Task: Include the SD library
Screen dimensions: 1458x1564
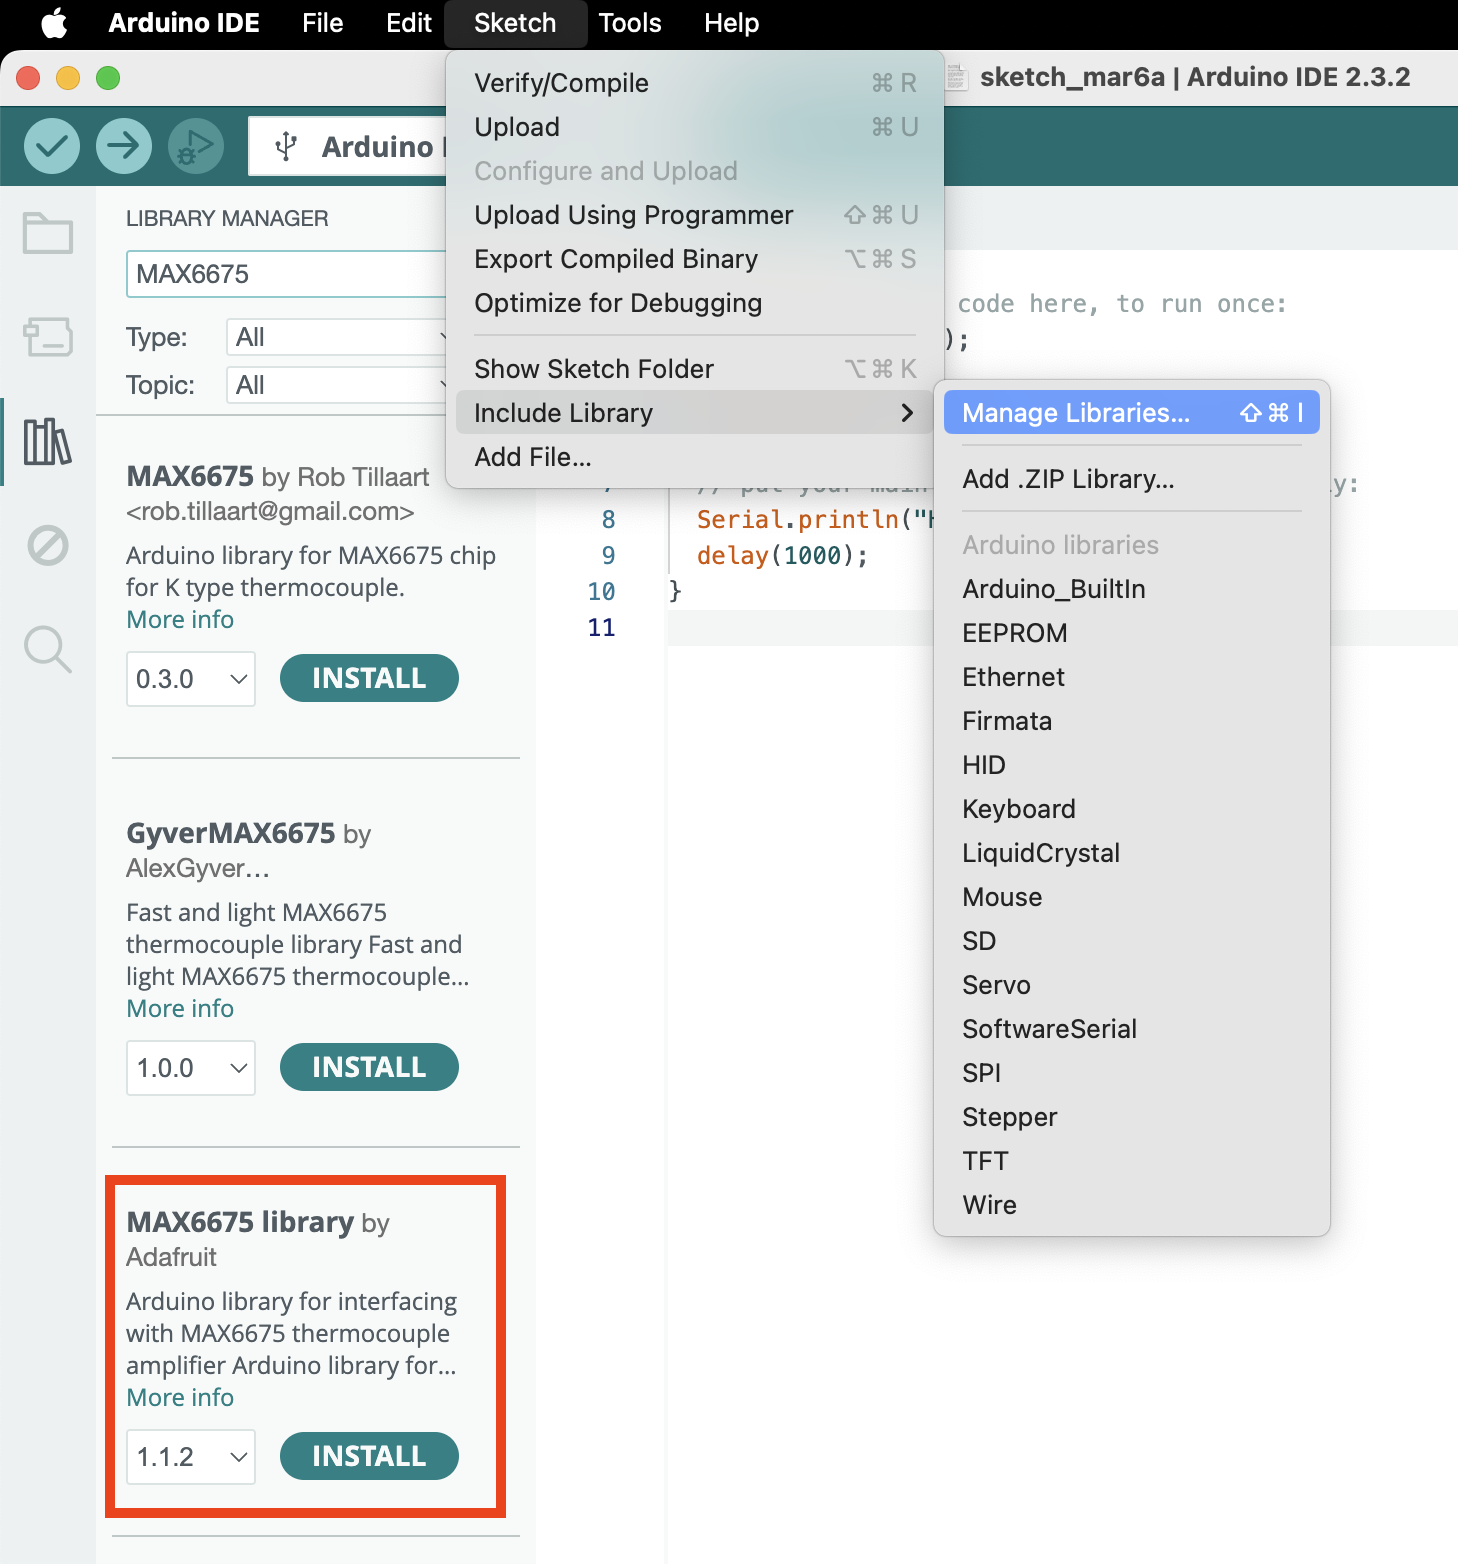Action: [1132, 941]
